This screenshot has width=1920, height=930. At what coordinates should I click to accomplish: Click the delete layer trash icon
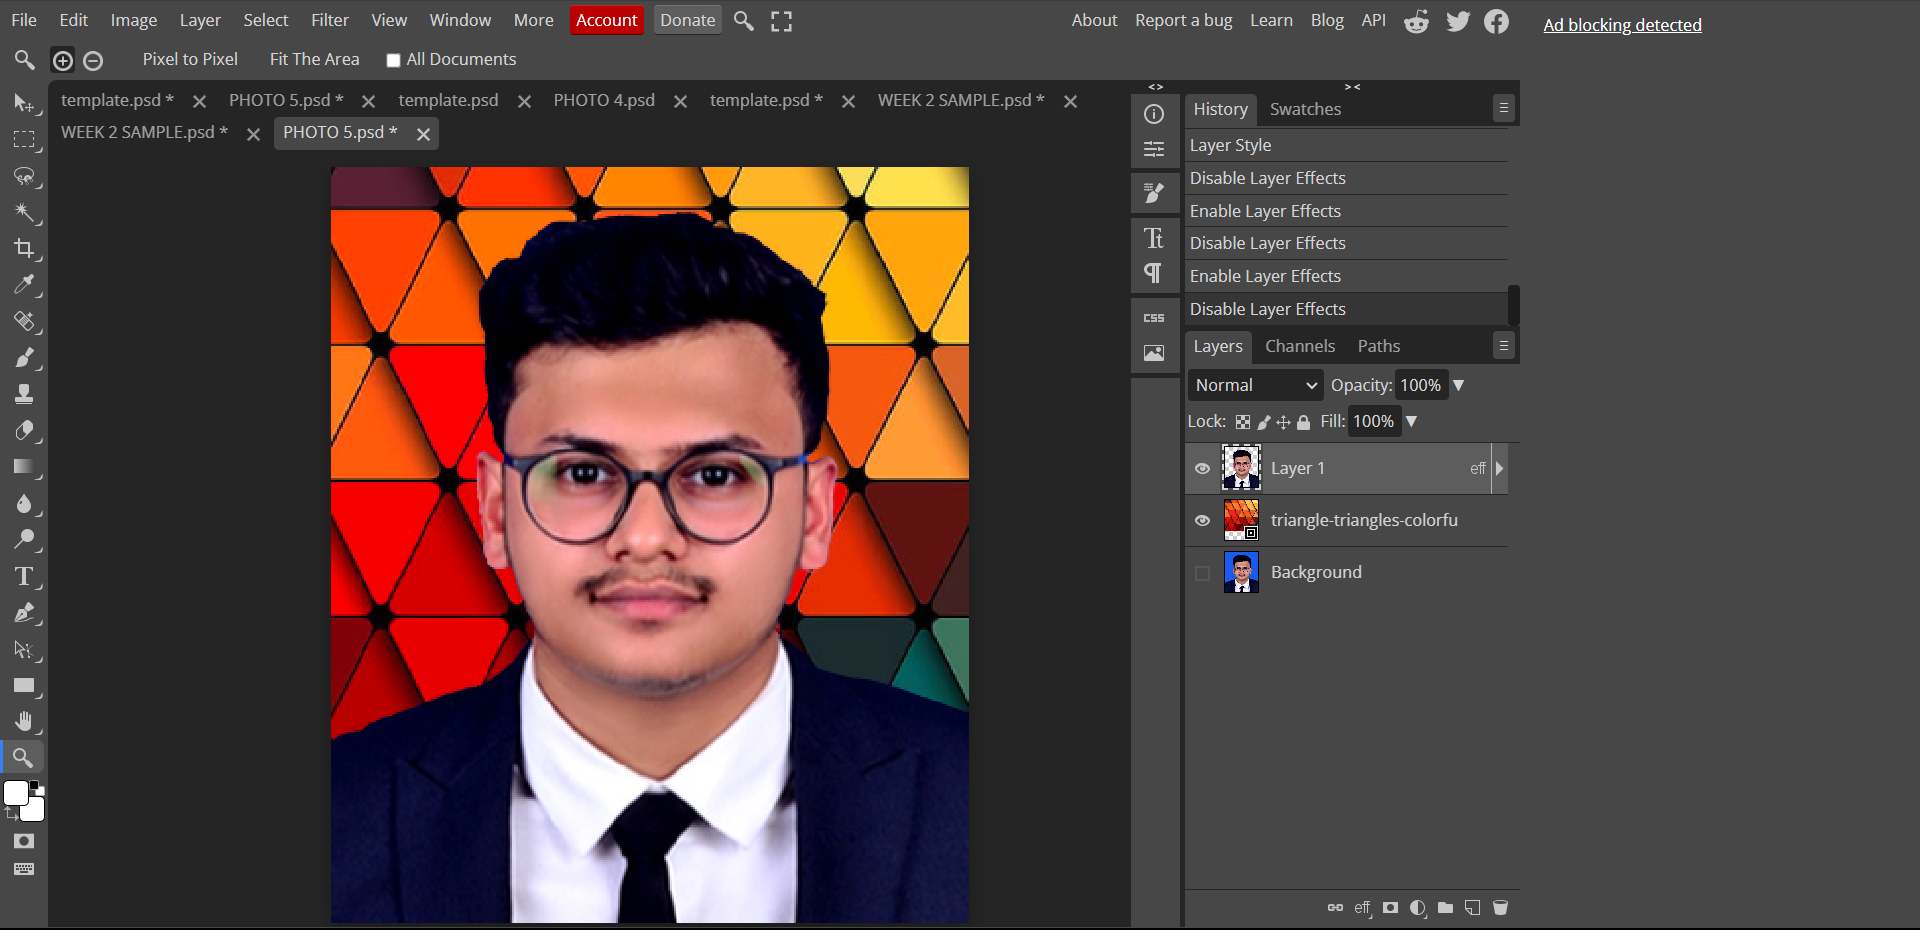click(x=1500, y=908)
